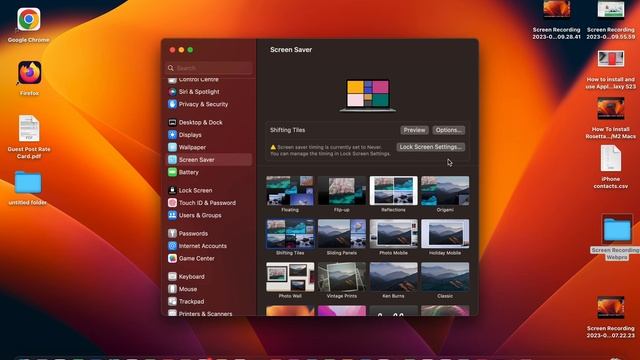Open Passwords settings
The width and height of the screenshot is (640, 360).
click(x=209, y=233)
